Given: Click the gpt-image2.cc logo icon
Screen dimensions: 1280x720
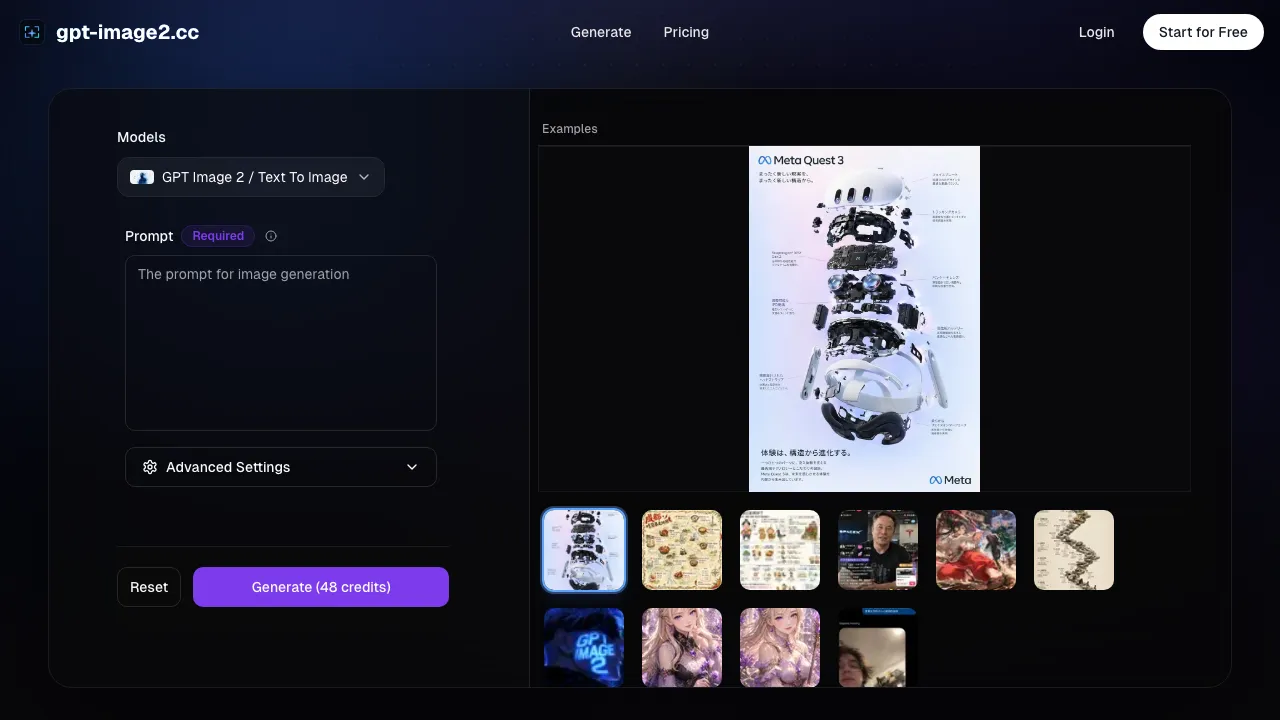Looking at the screenshot, I should [32, 32].
